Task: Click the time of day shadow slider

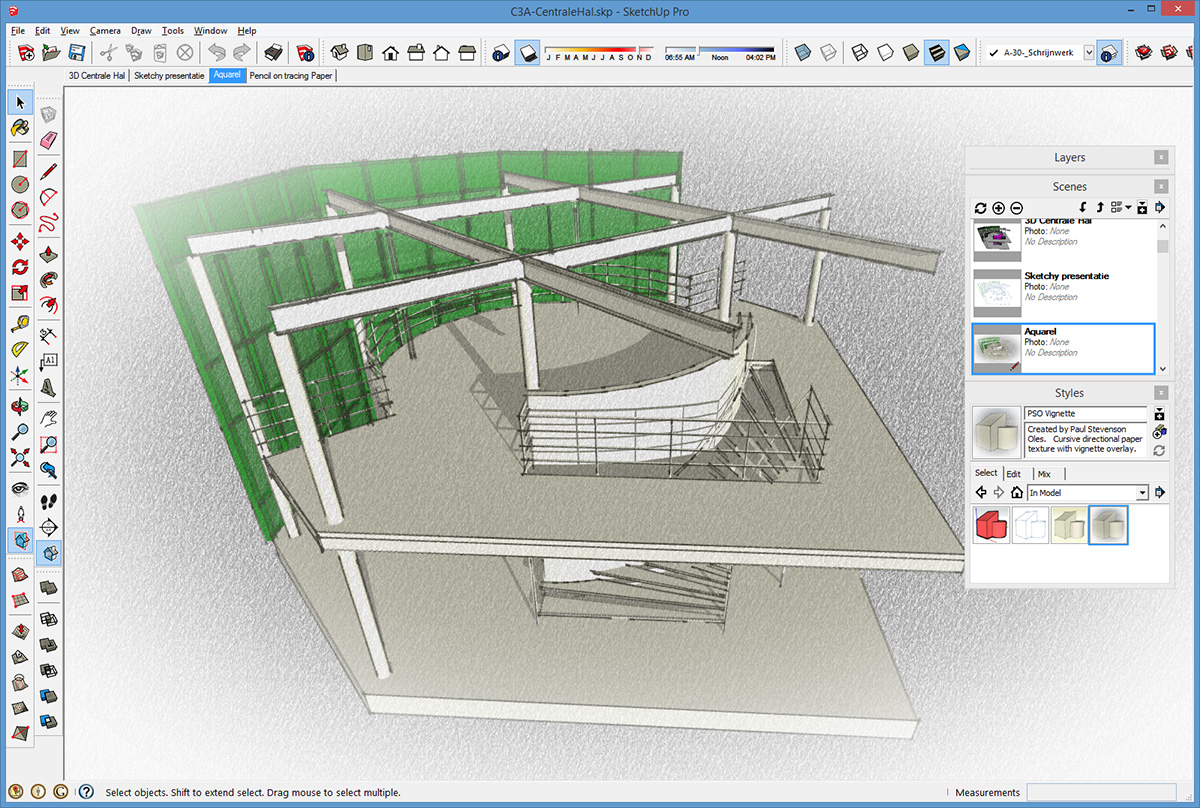Action: point(720,52)
